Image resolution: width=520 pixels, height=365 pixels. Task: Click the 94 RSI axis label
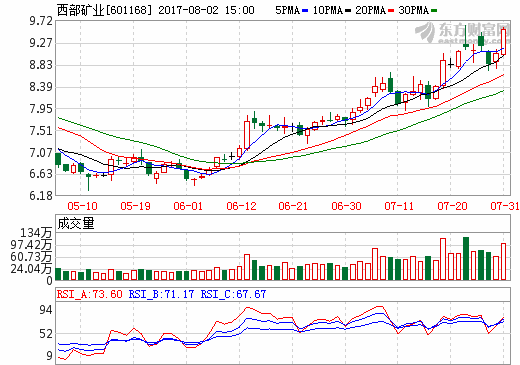click(46, 310)
